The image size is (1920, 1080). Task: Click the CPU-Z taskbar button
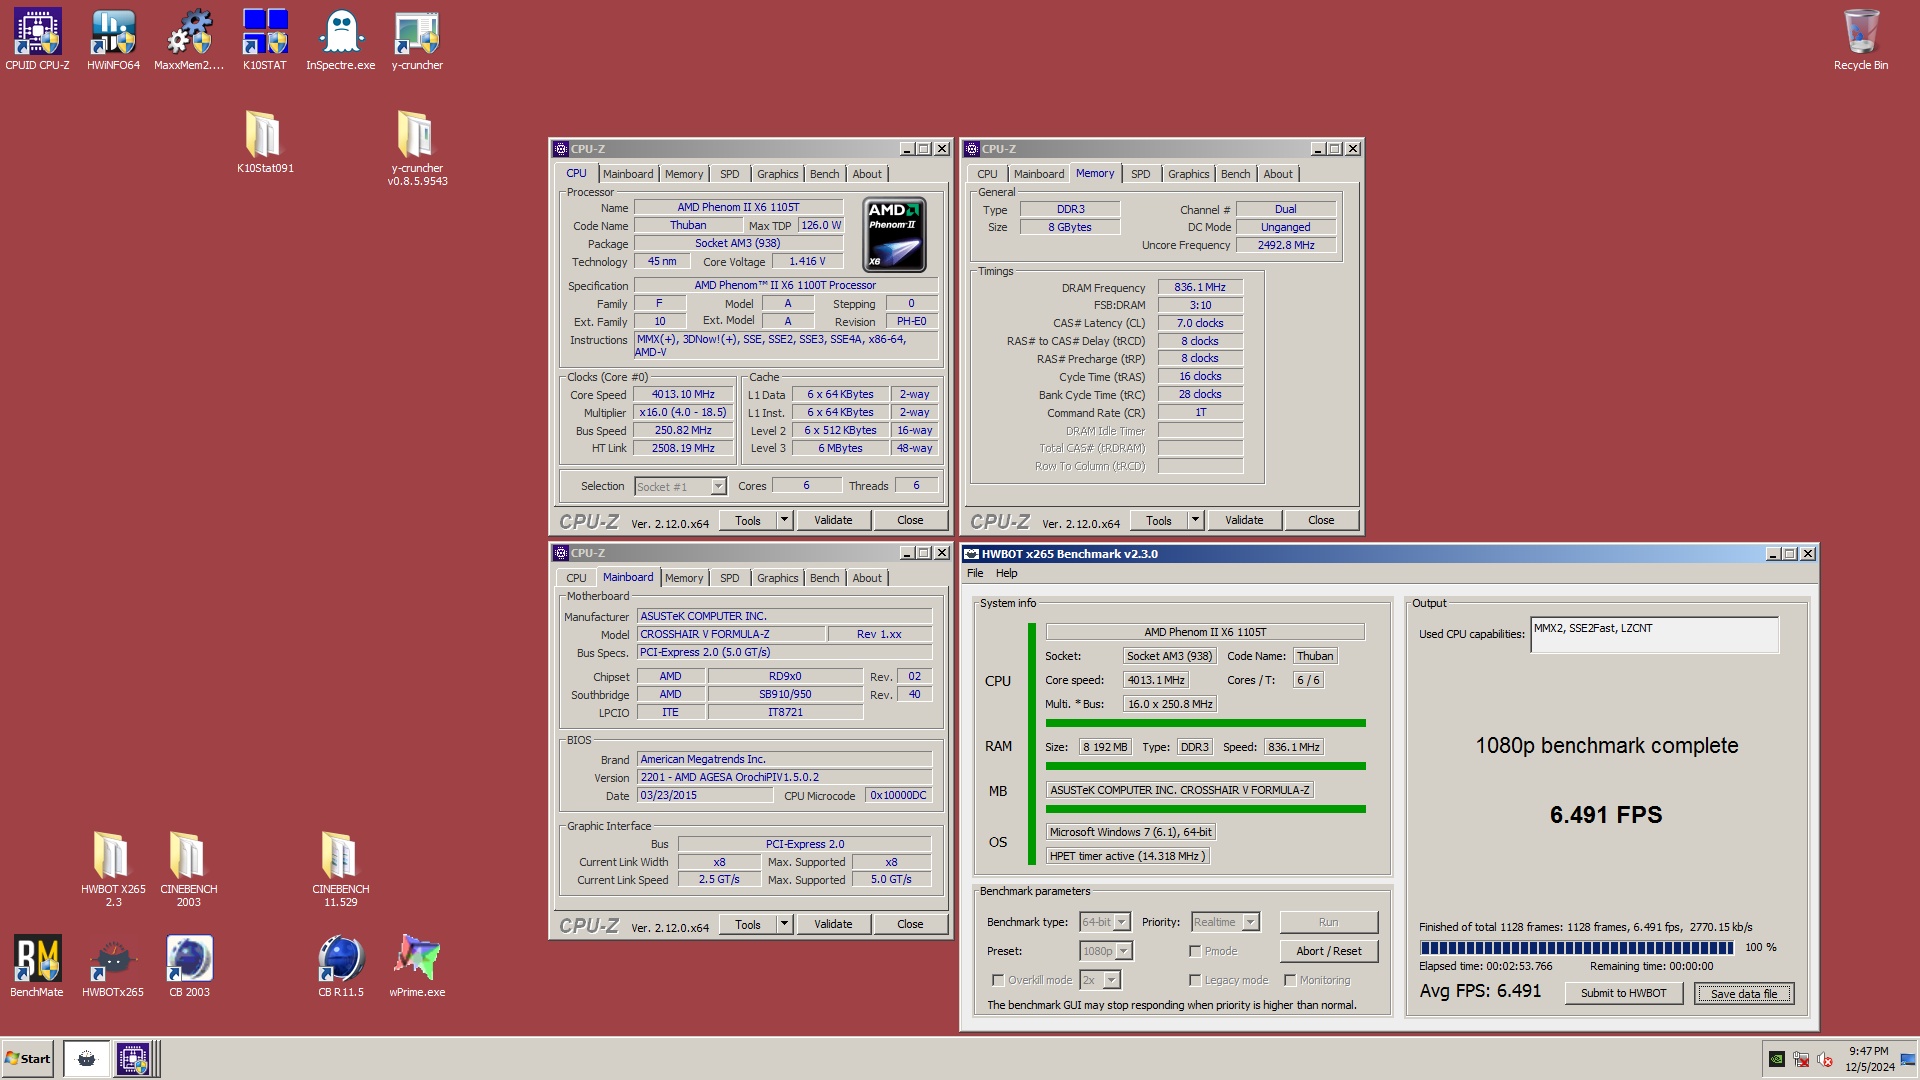point(132,1058)
